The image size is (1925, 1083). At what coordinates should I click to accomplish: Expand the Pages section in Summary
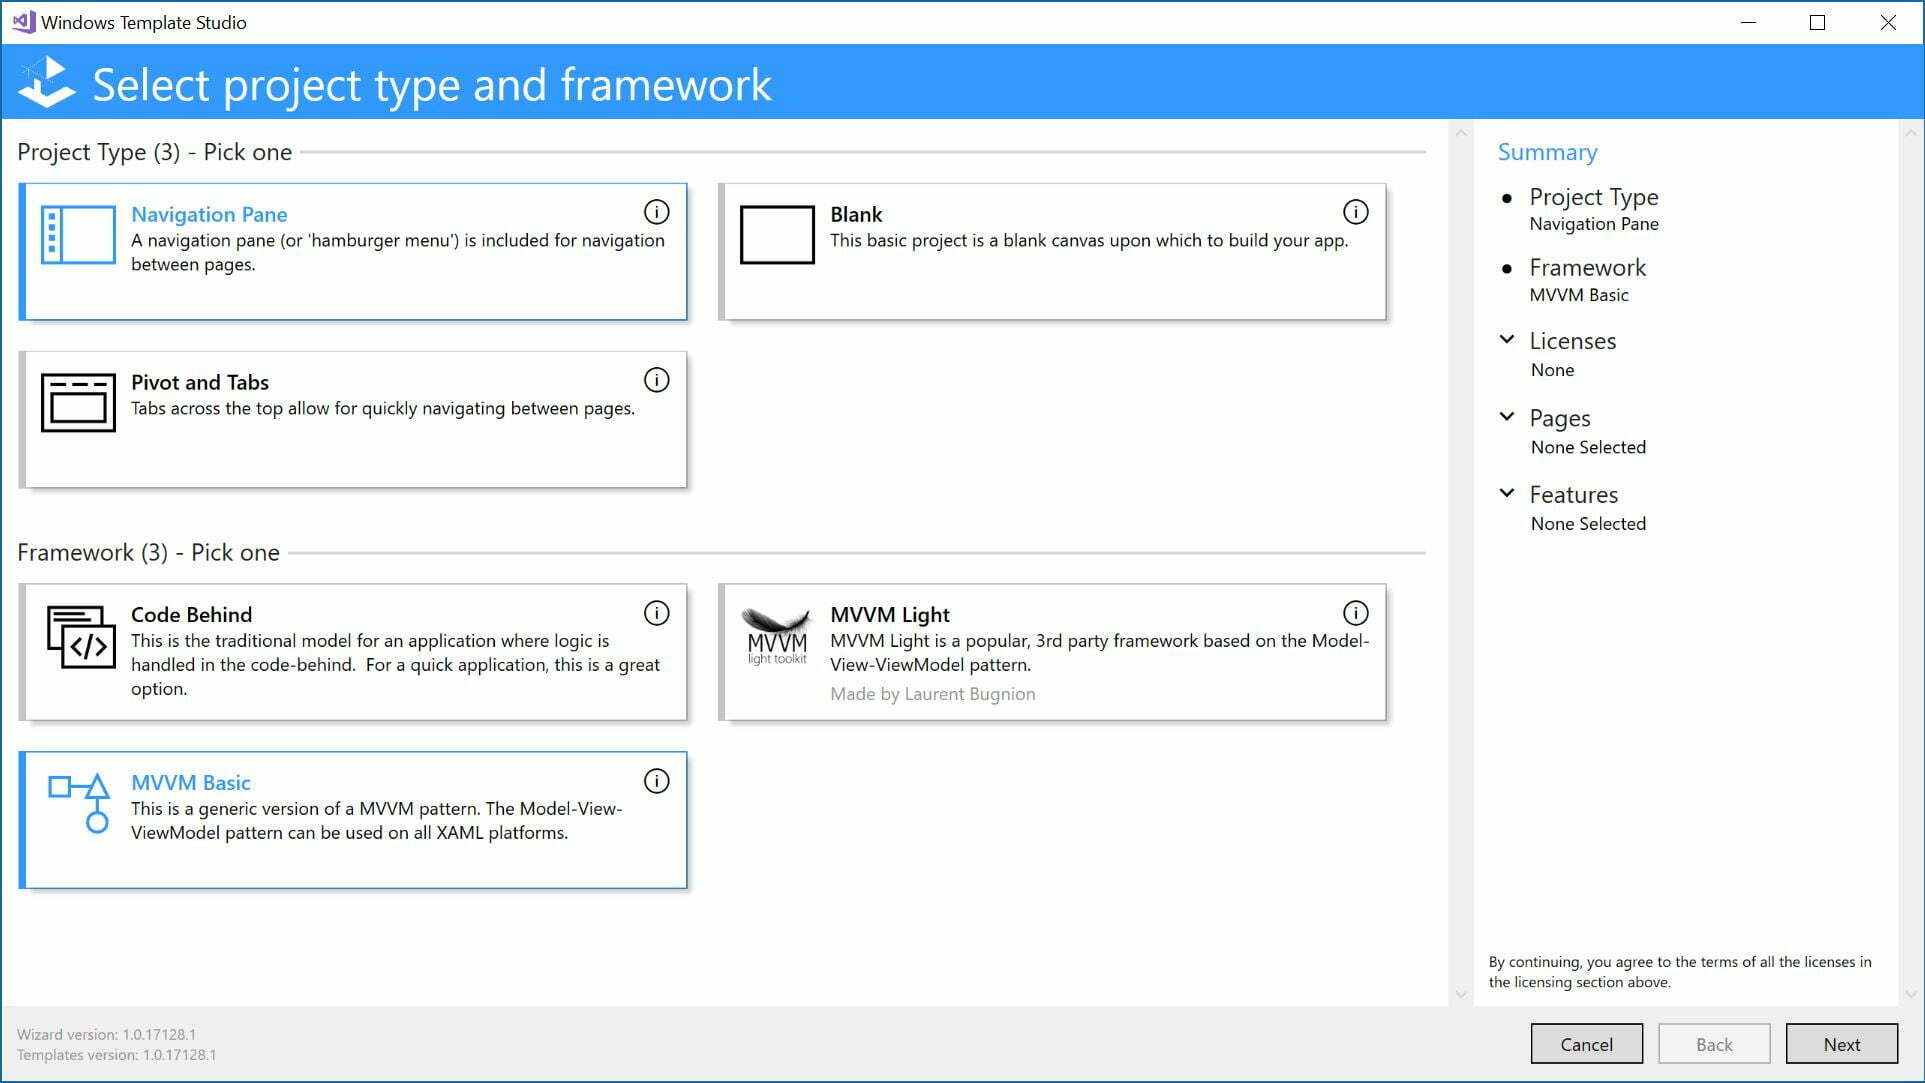pyautogui.click(x=1508, y=415)
